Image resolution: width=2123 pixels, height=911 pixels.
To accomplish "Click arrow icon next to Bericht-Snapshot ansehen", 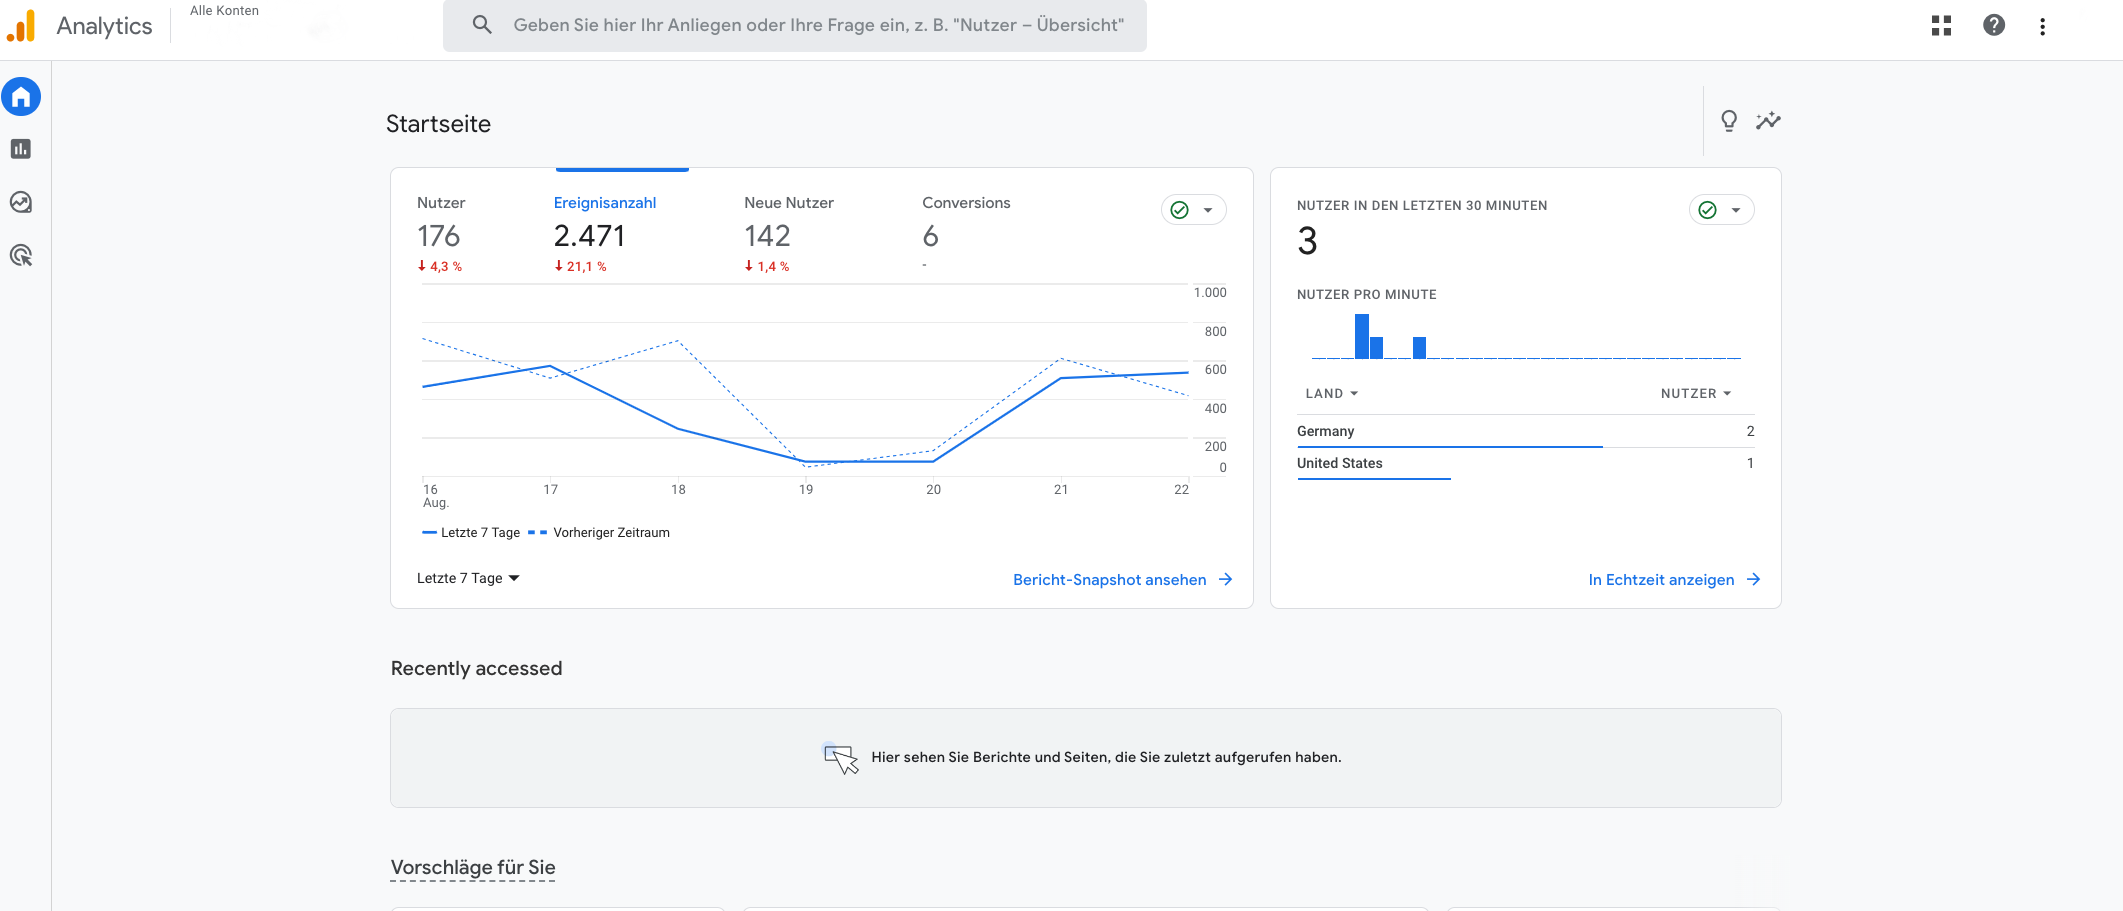I will [x=1226, y=580].
